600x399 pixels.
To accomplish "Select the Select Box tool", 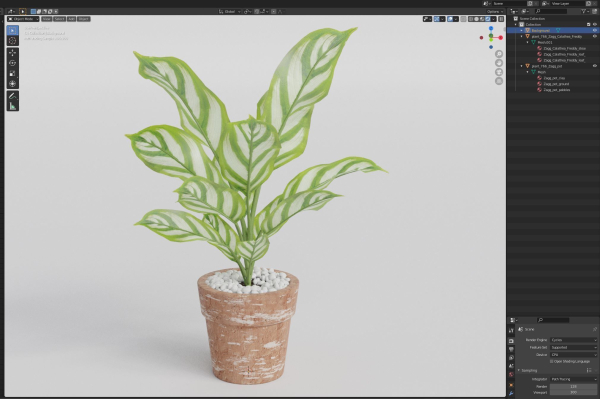I will pyautogui.click(x=13, y=30).
